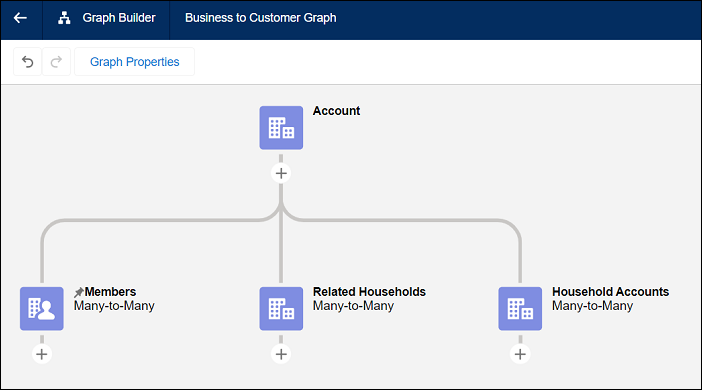Image resolution: width=702 pixels, height=390 pixels.
Task: Click Many-to-Many under Members
Action: 114,306
